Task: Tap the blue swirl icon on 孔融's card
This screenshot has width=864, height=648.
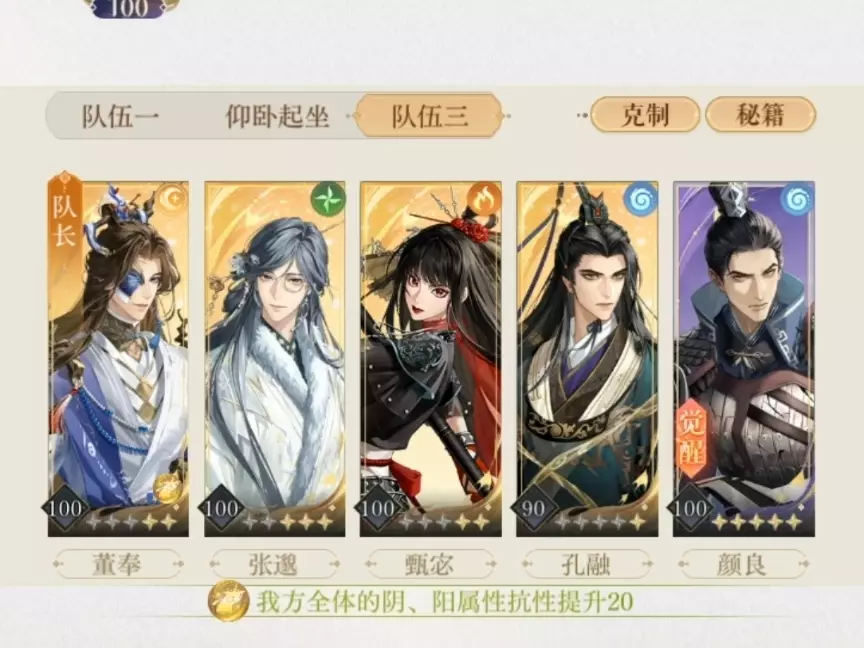Action: tap(641, 198)
